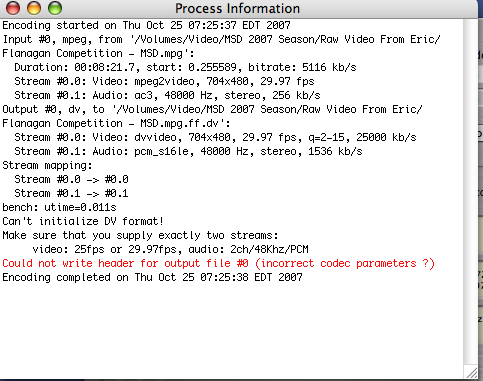
Task: Click the Duration 00:08:21.7 line
Action: (185, 67)
